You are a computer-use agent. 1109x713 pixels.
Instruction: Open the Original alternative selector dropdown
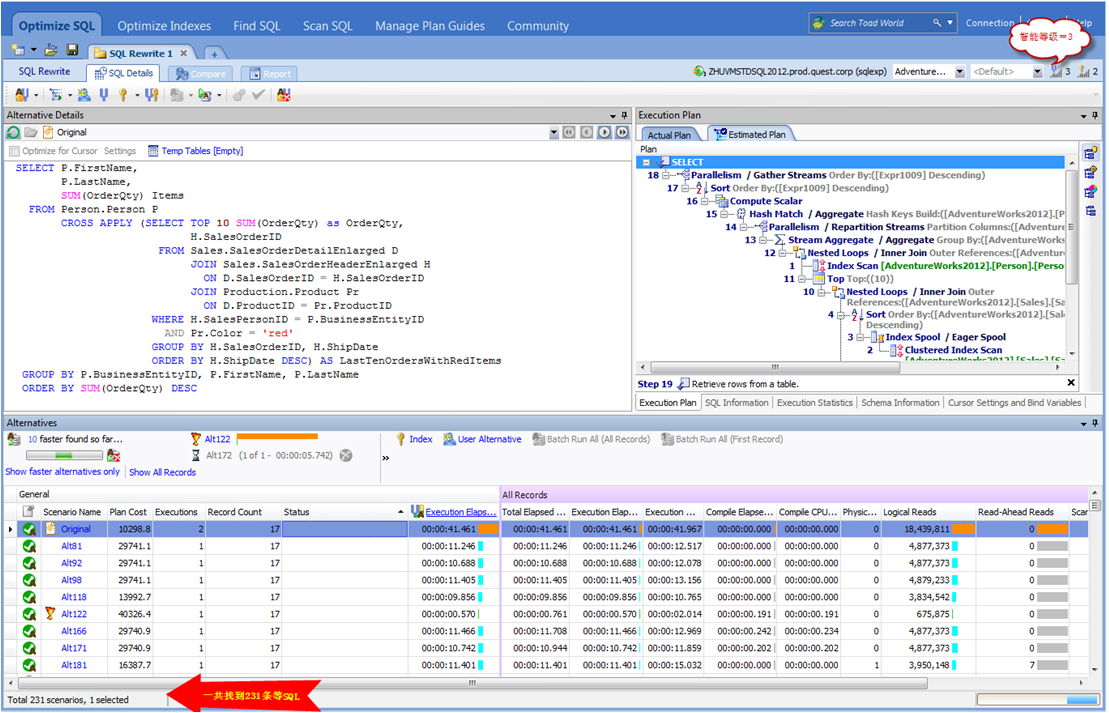pos(554,133)
